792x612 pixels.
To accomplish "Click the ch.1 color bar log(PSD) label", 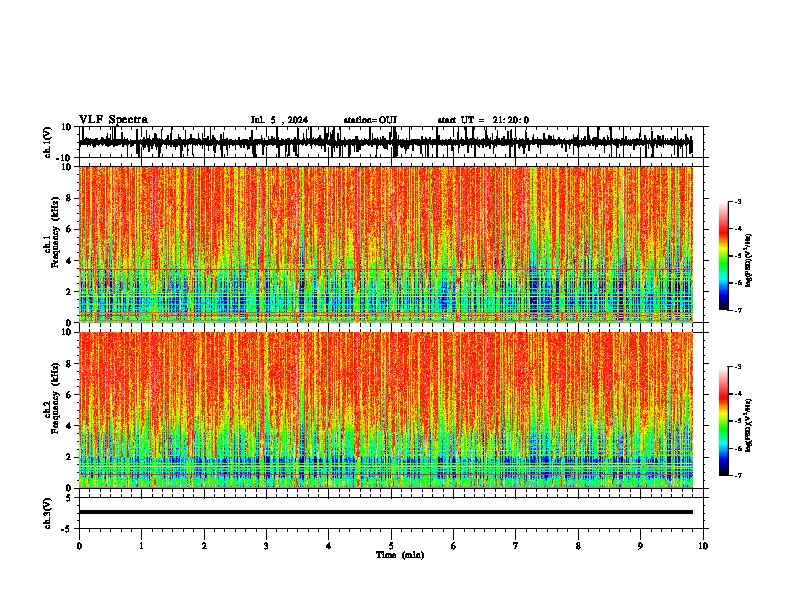I will [749, 260].
